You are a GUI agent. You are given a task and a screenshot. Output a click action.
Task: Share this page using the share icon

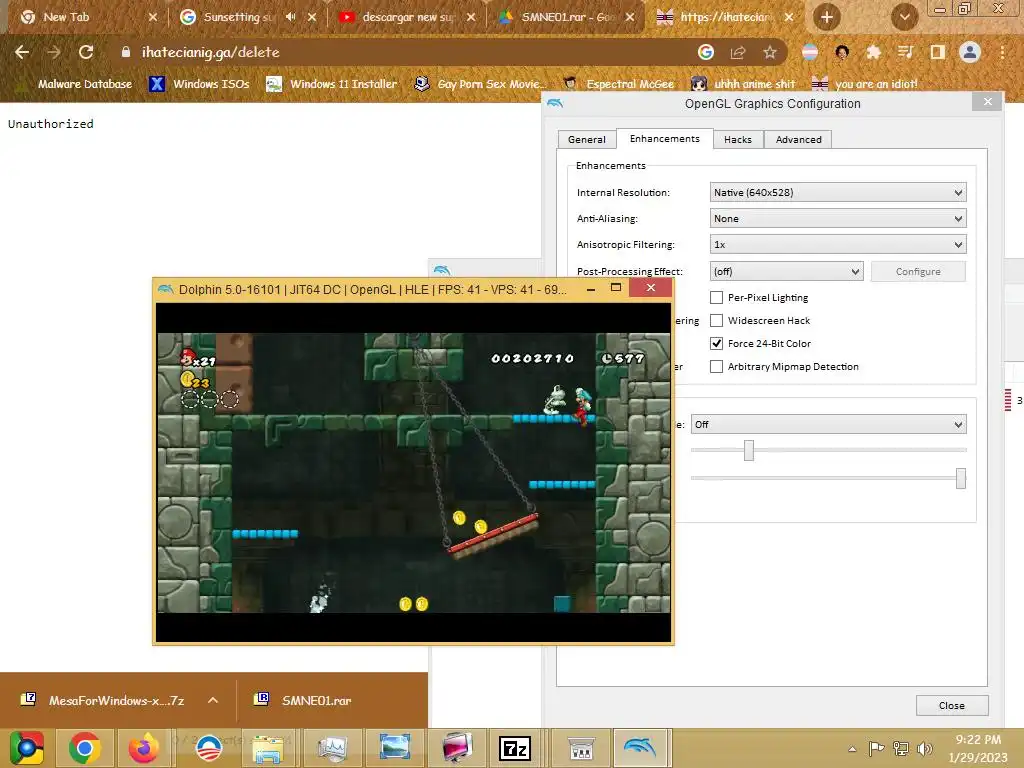point(738,52)
